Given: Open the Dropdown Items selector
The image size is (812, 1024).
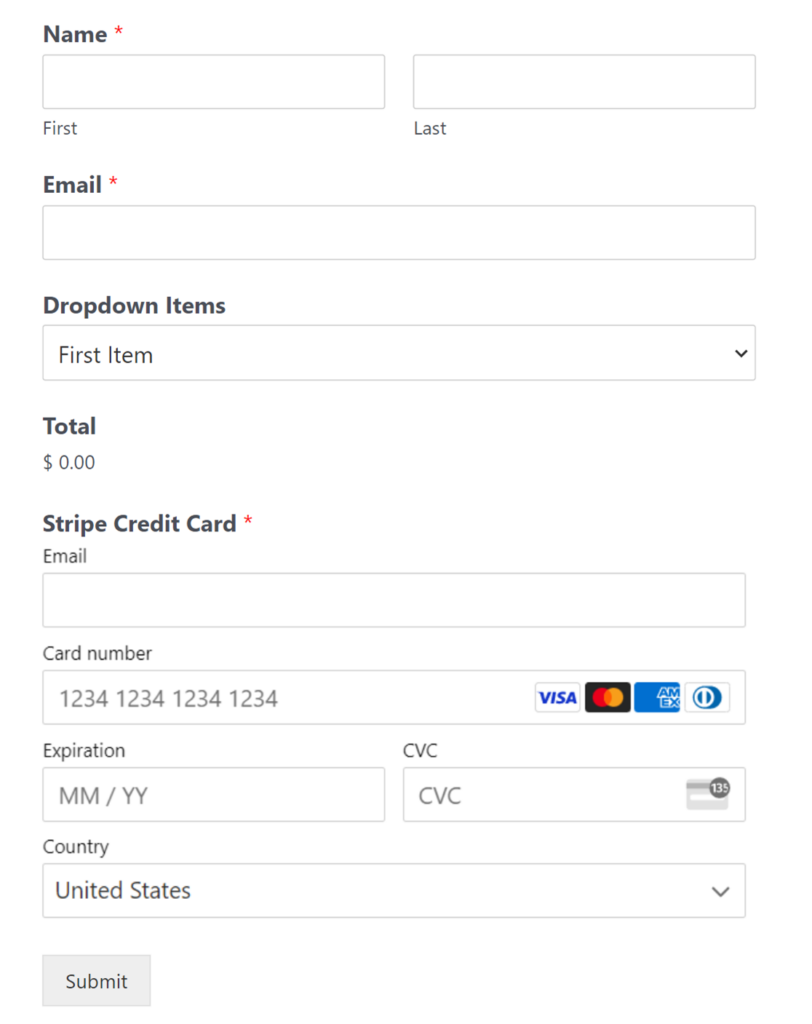Looking at the screenshot, I should click(399, 353).
